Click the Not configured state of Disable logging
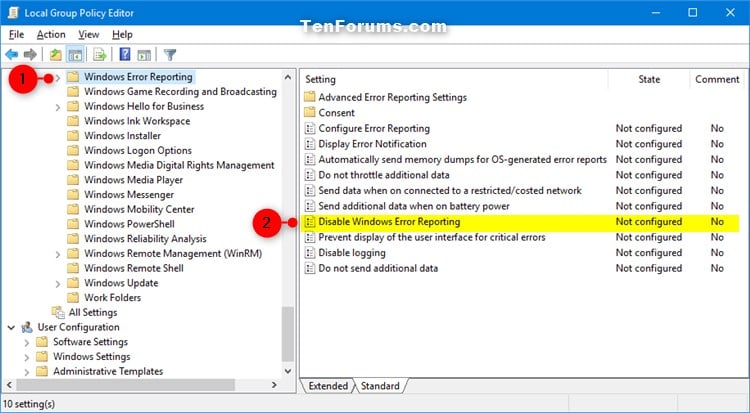The width and height of the screenshot is (750, 413). [649, 253]
